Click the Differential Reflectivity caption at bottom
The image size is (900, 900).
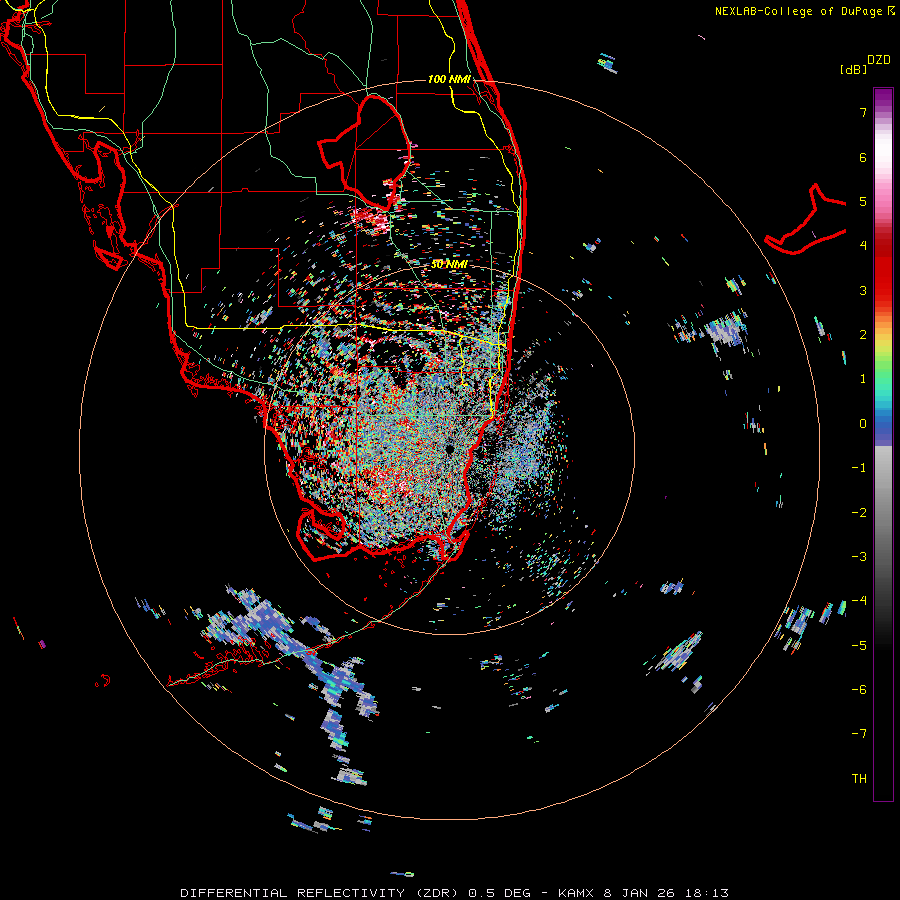[454, 893]
